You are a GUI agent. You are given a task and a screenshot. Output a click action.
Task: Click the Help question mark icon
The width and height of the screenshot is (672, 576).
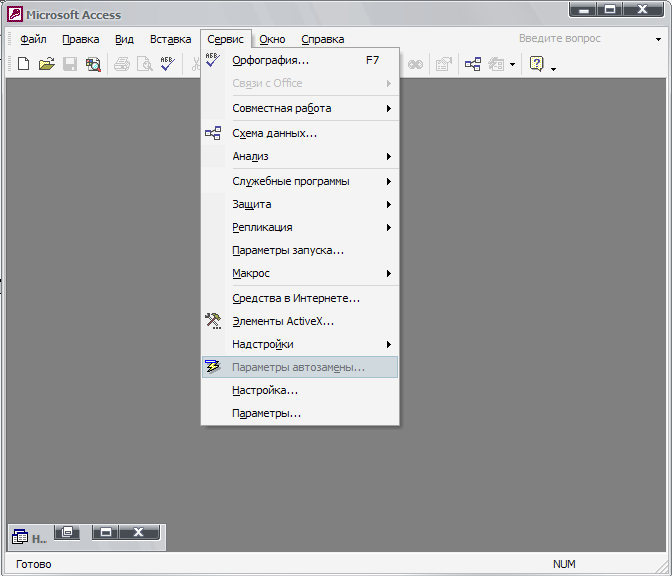point(537,64)
